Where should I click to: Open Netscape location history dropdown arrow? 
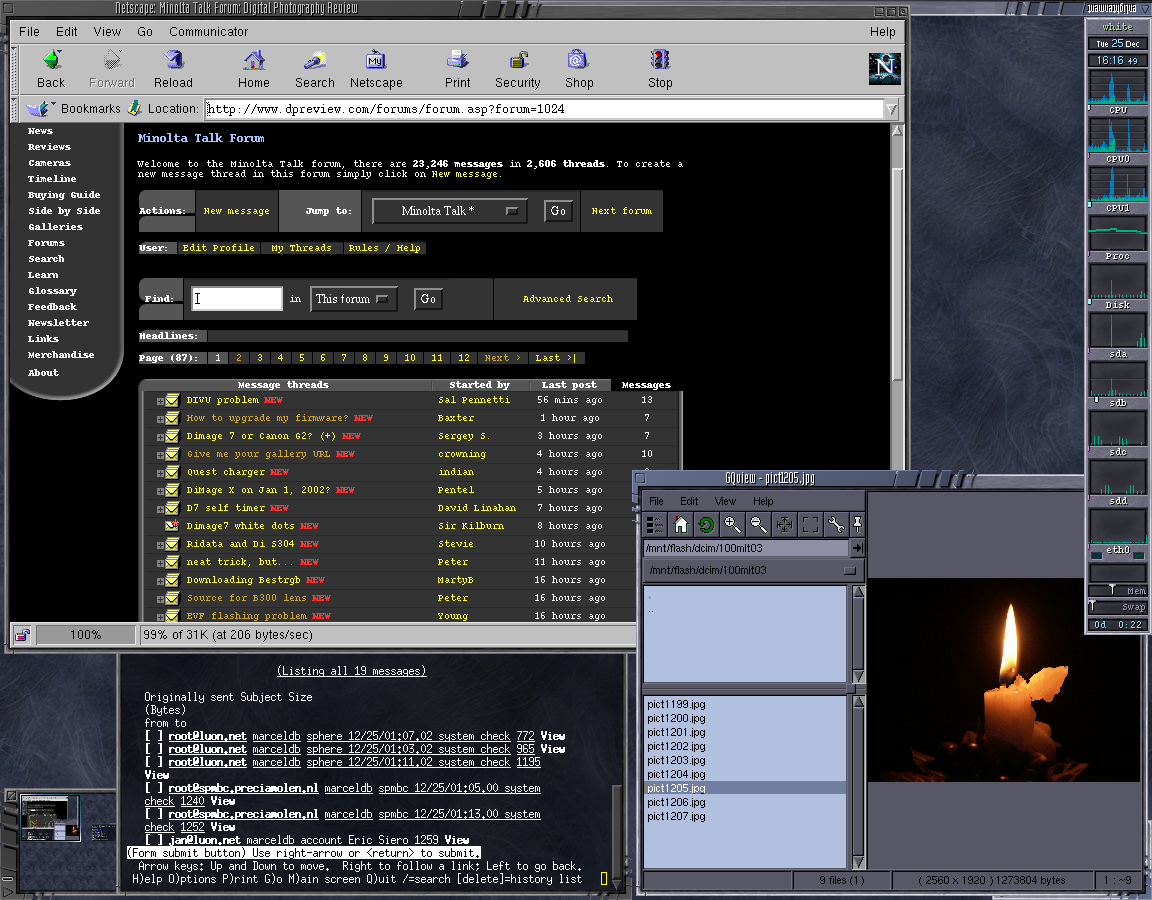pos(890,109)
